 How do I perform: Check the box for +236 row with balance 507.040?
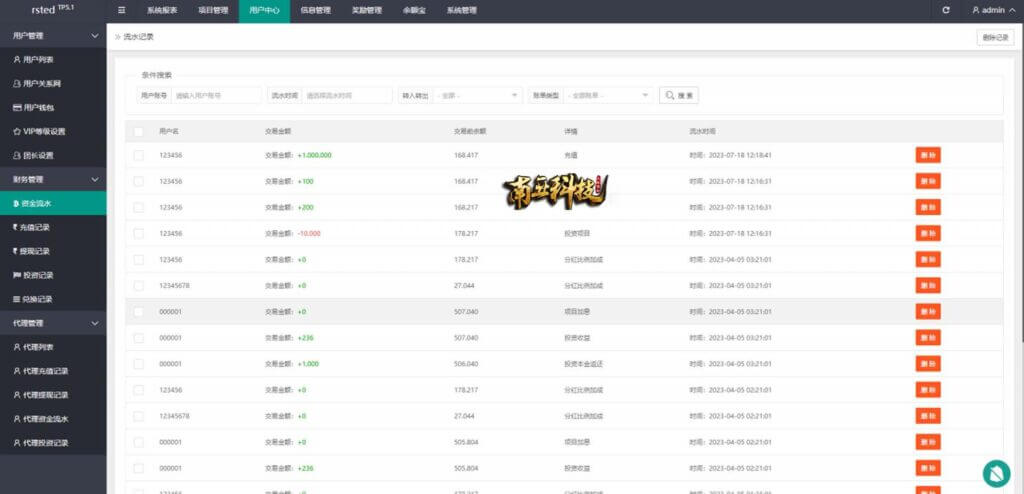pyautogui.click(x=138, y=338)
